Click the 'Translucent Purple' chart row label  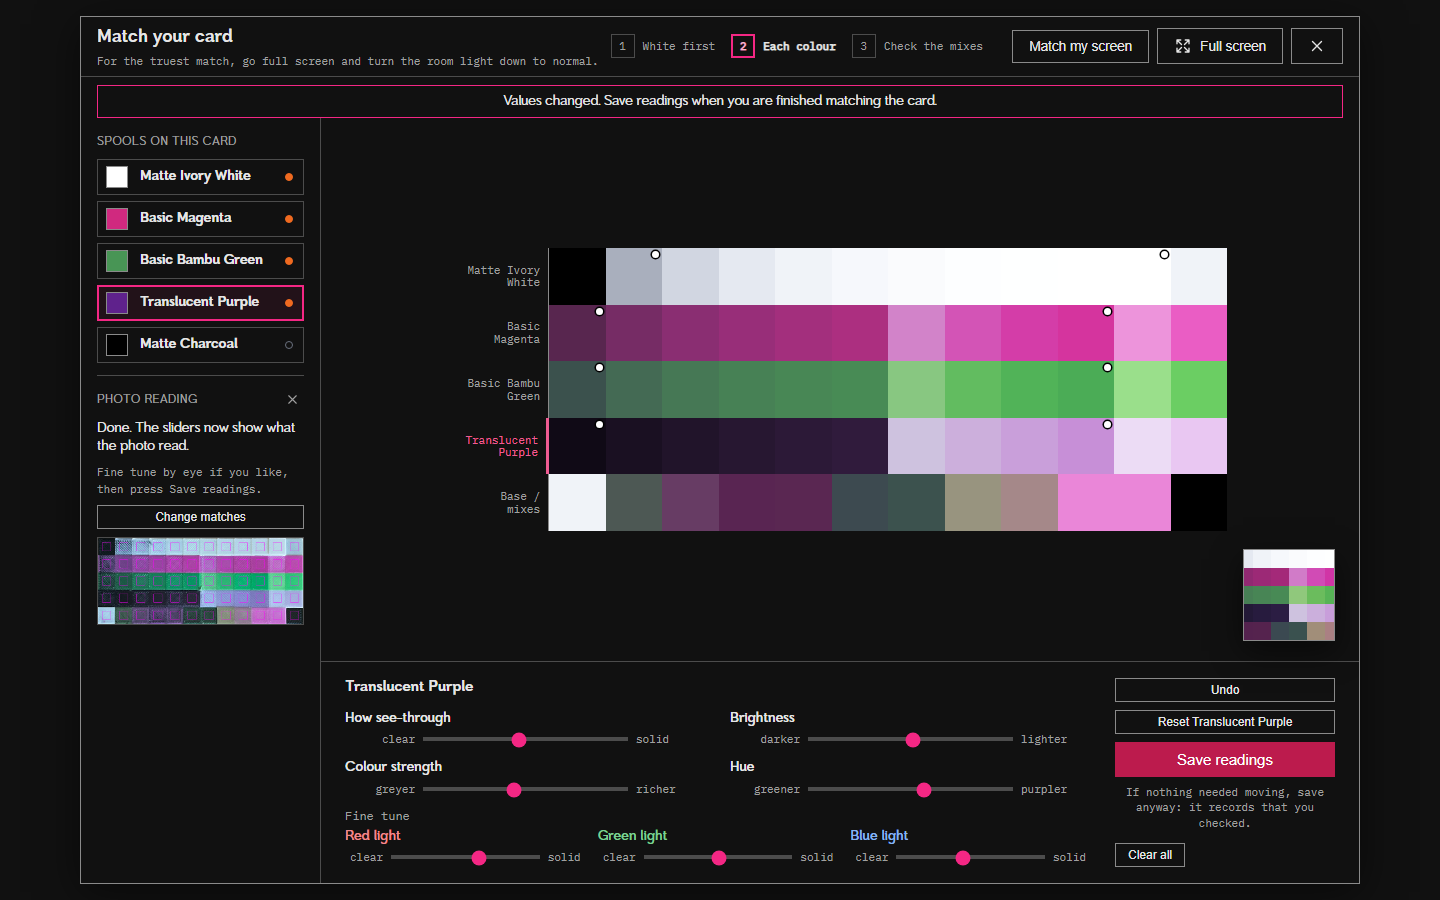(x=502, y=446)
